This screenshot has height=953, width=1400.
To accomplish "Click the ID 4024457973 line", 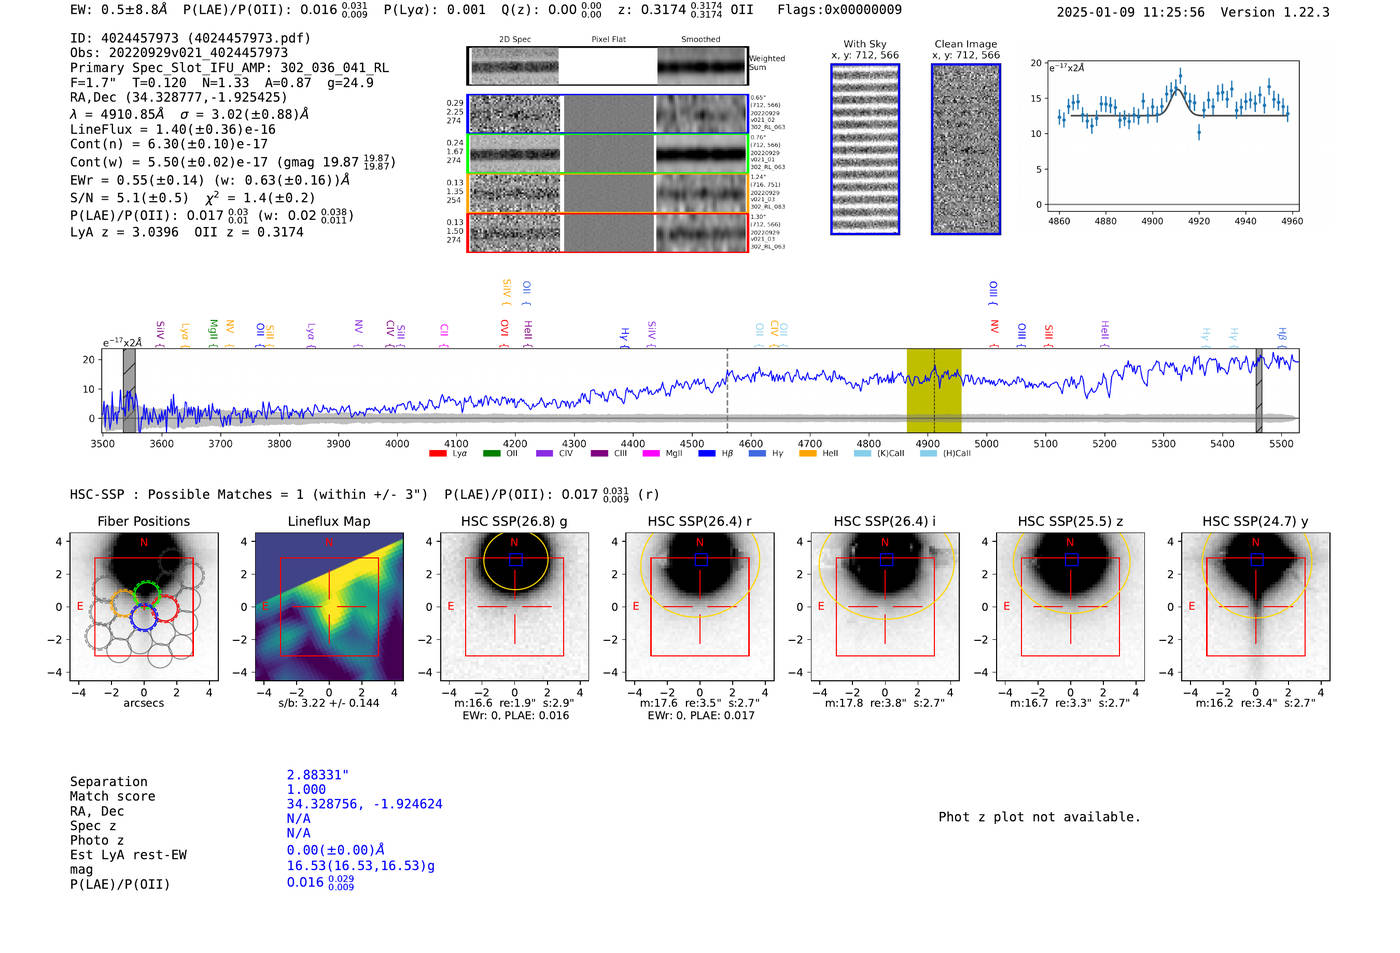I will click(x=190, y=38).
